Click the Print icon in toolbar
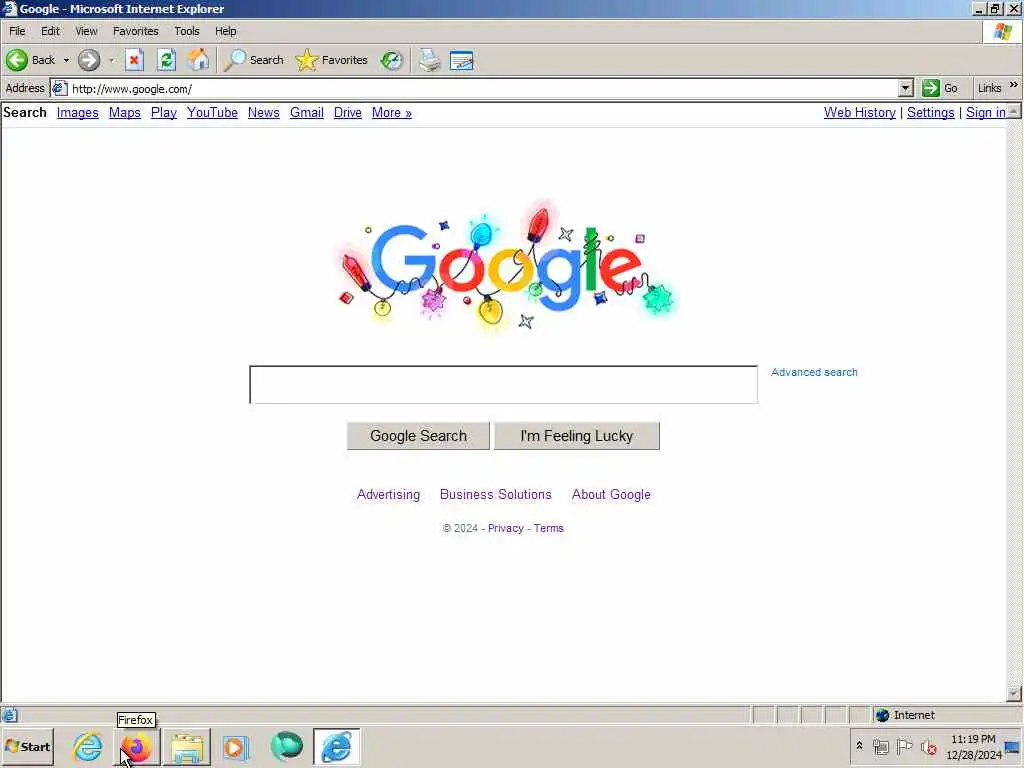The image size is (1024, 768). tap(430, 60)
